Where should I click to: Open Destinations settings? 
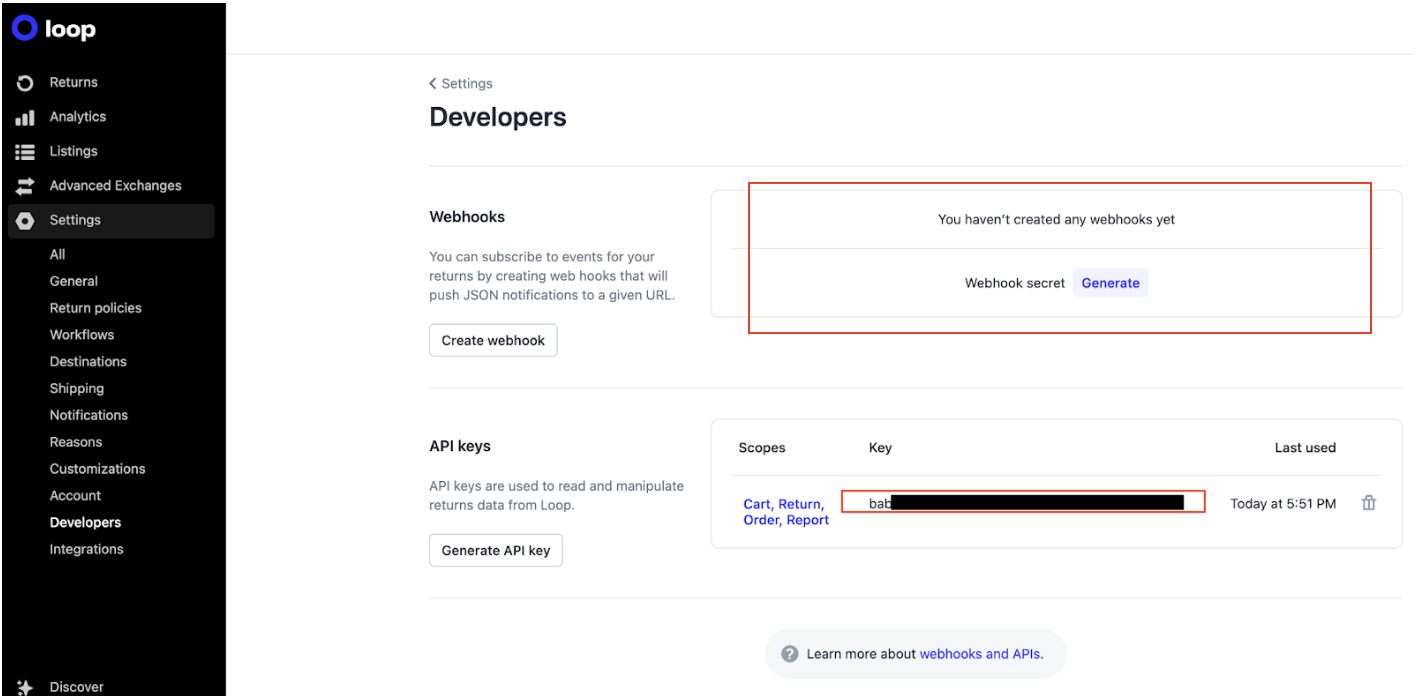pyautogui.click(x=88, y=361)
